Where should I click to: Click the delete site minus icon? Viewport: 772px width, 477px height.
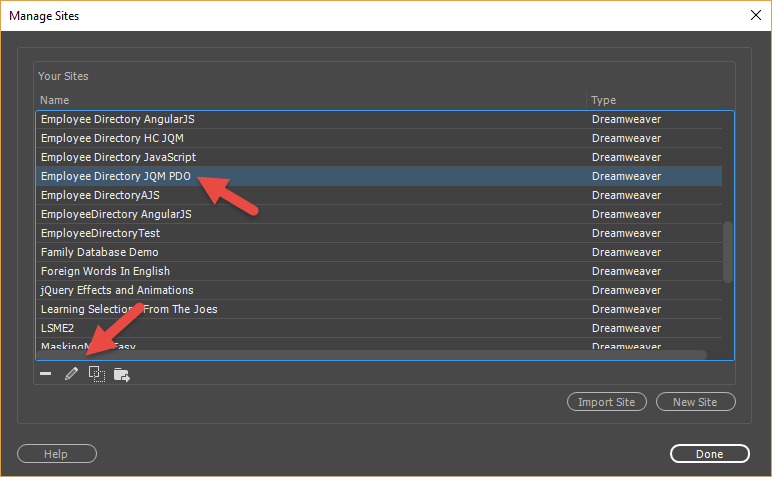pos(46,374)
